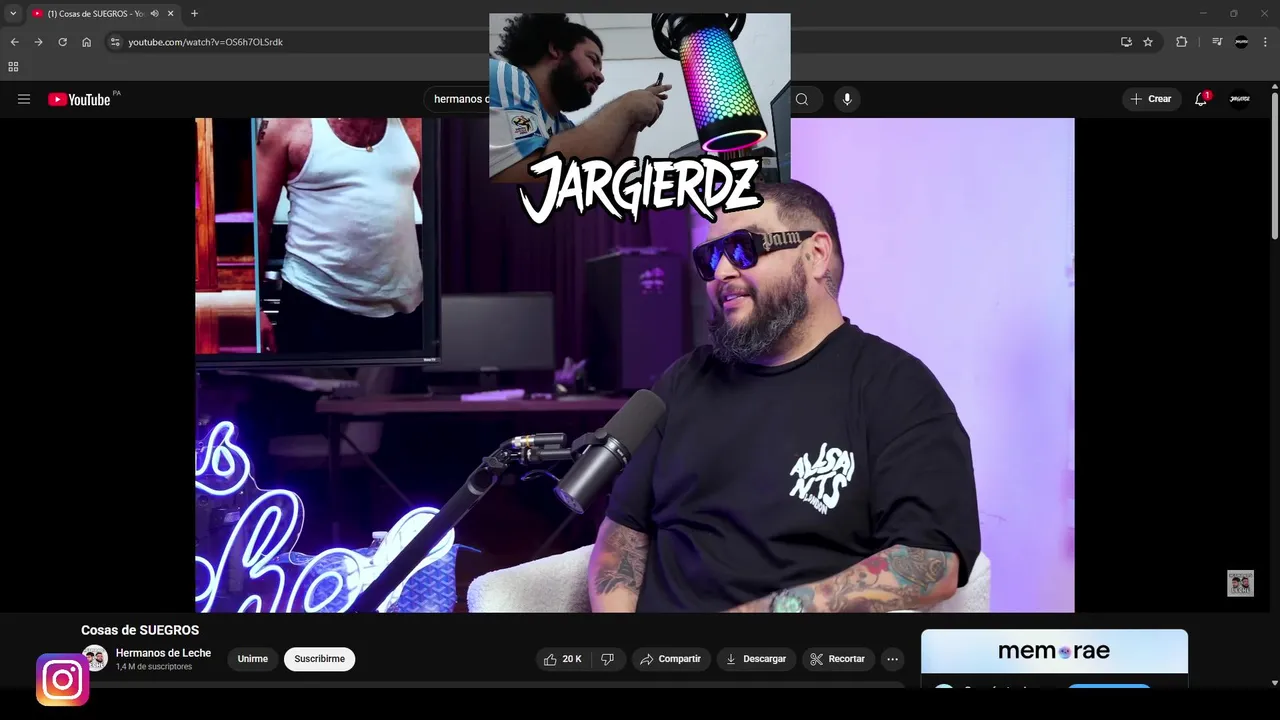Click the Suscribirme button
This screenshot has width=1280, height=720.
point(319,659)
